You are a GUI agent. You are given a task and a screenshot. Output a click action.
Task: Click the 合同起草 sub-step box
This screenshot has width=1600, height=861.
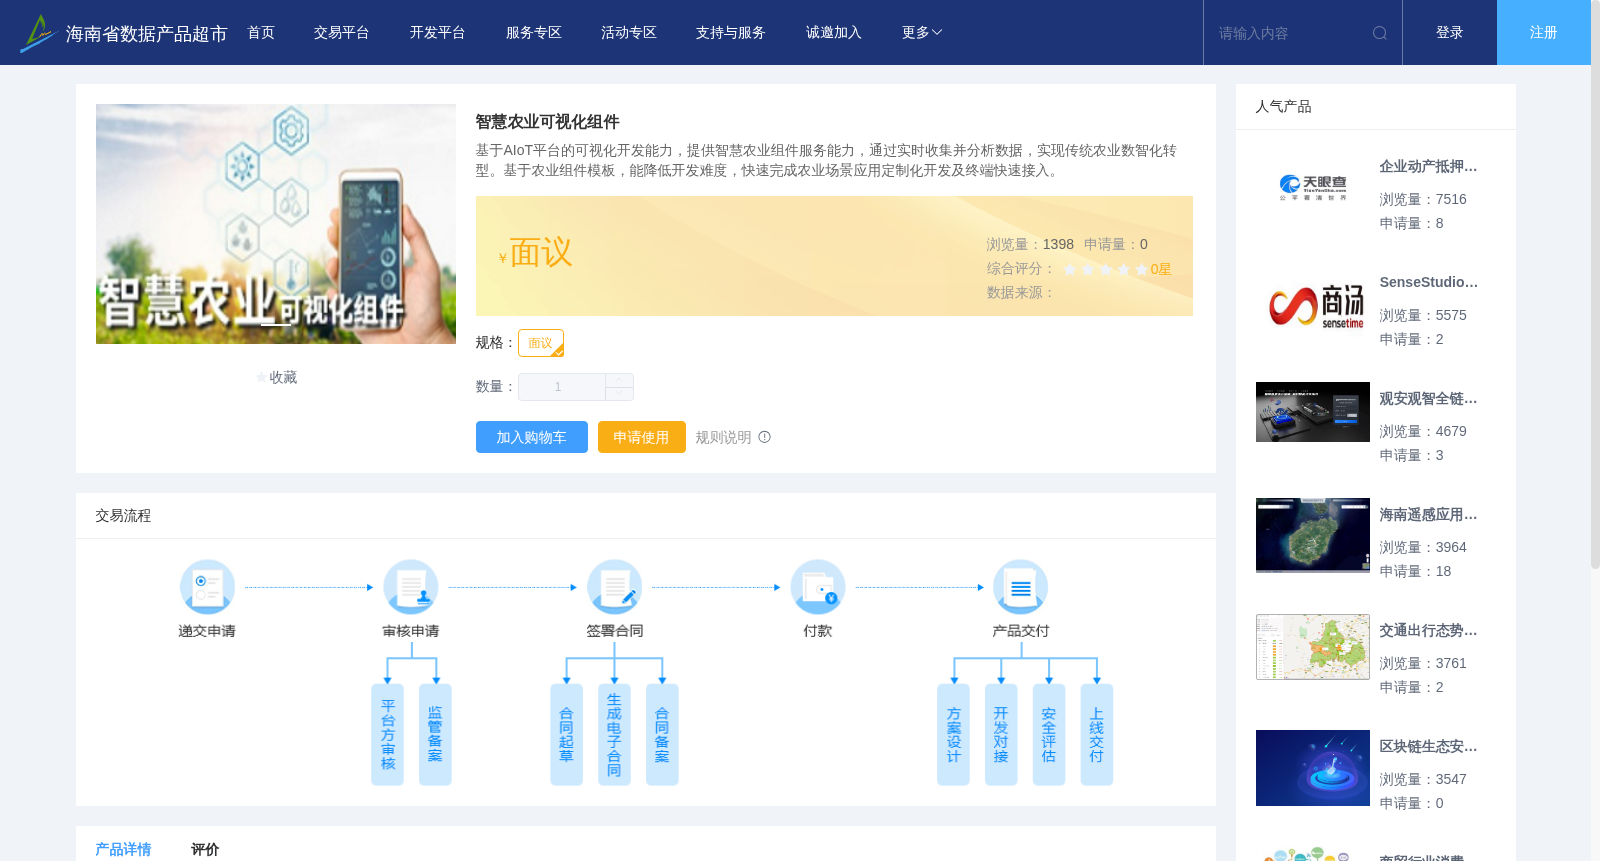[566, 735]
